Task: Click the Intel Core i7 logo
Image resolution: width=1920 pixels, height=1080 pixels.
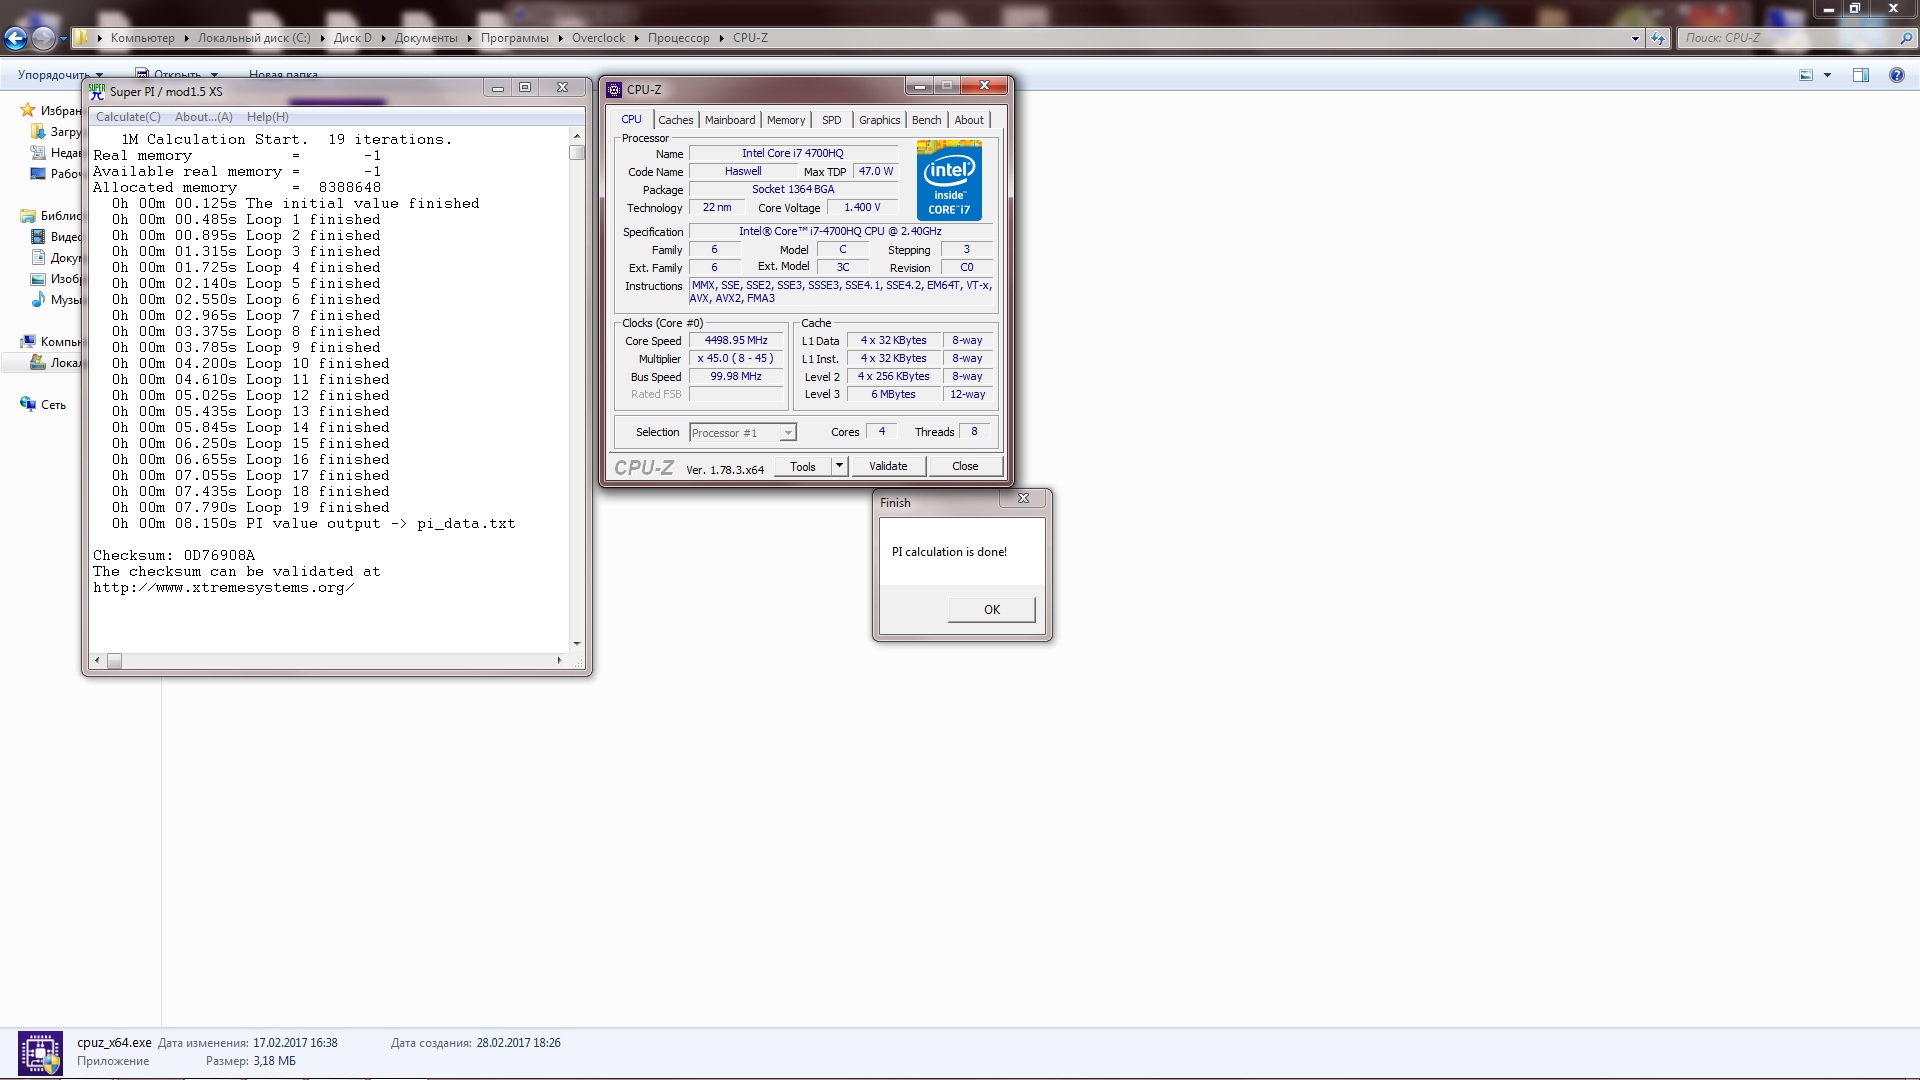Action: (x=949, y=180)
